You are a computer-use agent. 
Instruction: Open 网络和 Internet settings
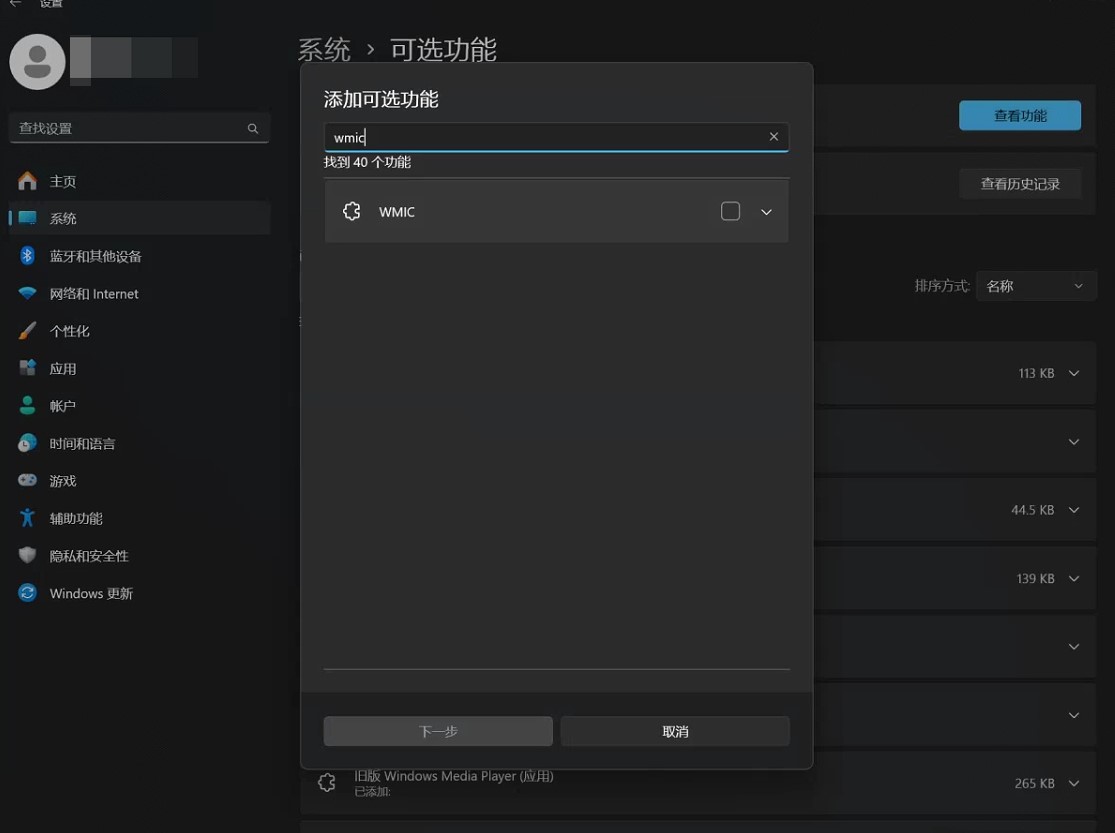coord(139,294)
